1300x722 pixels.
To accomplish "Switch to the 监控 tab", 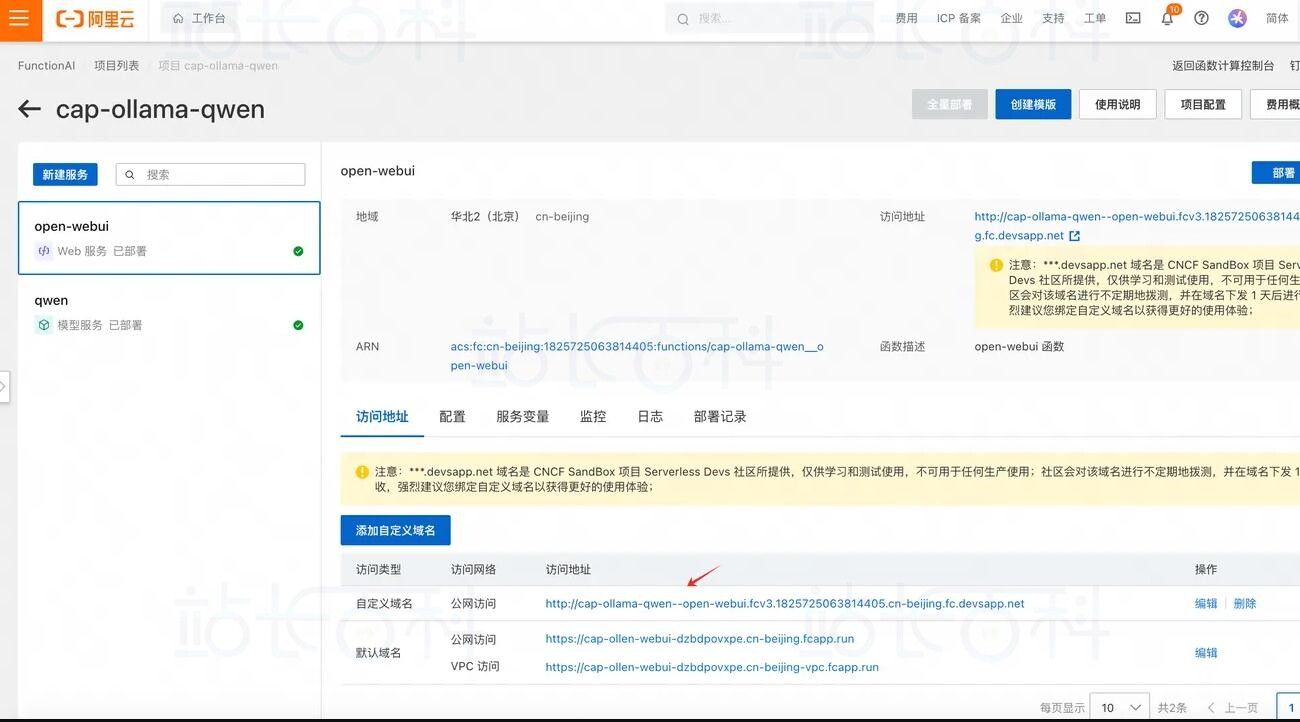I will point(593,416).
